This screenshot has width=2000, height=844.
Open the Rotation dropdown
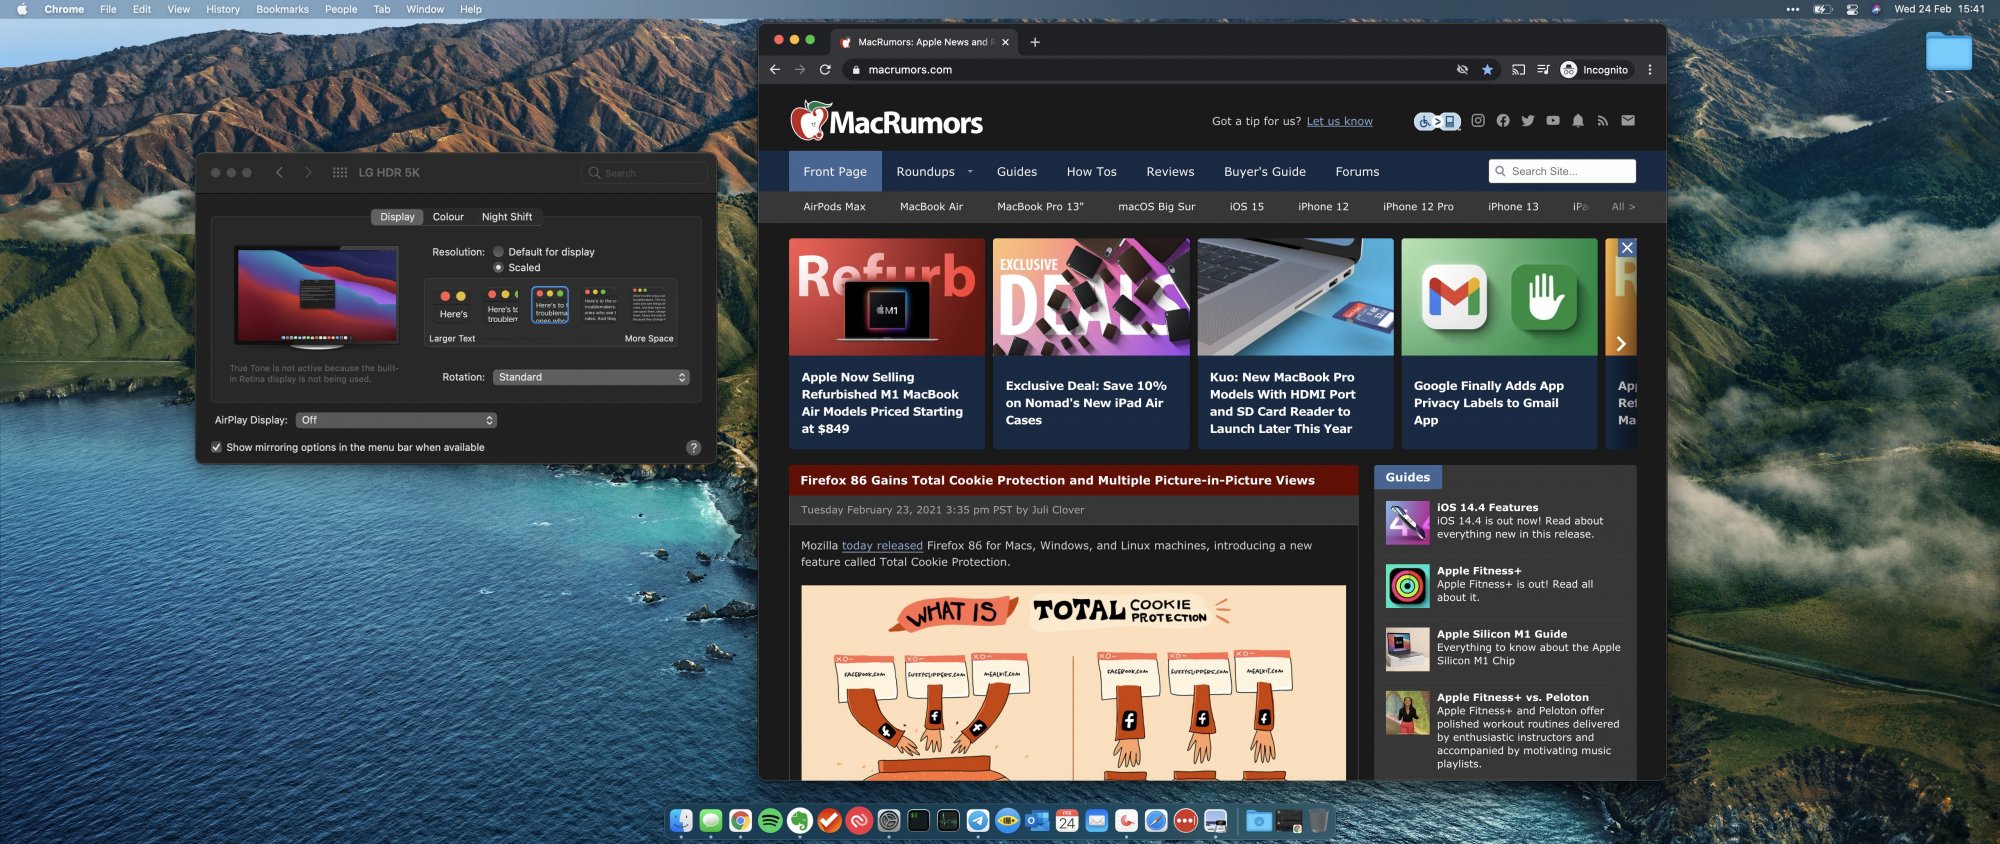point(592,377)
